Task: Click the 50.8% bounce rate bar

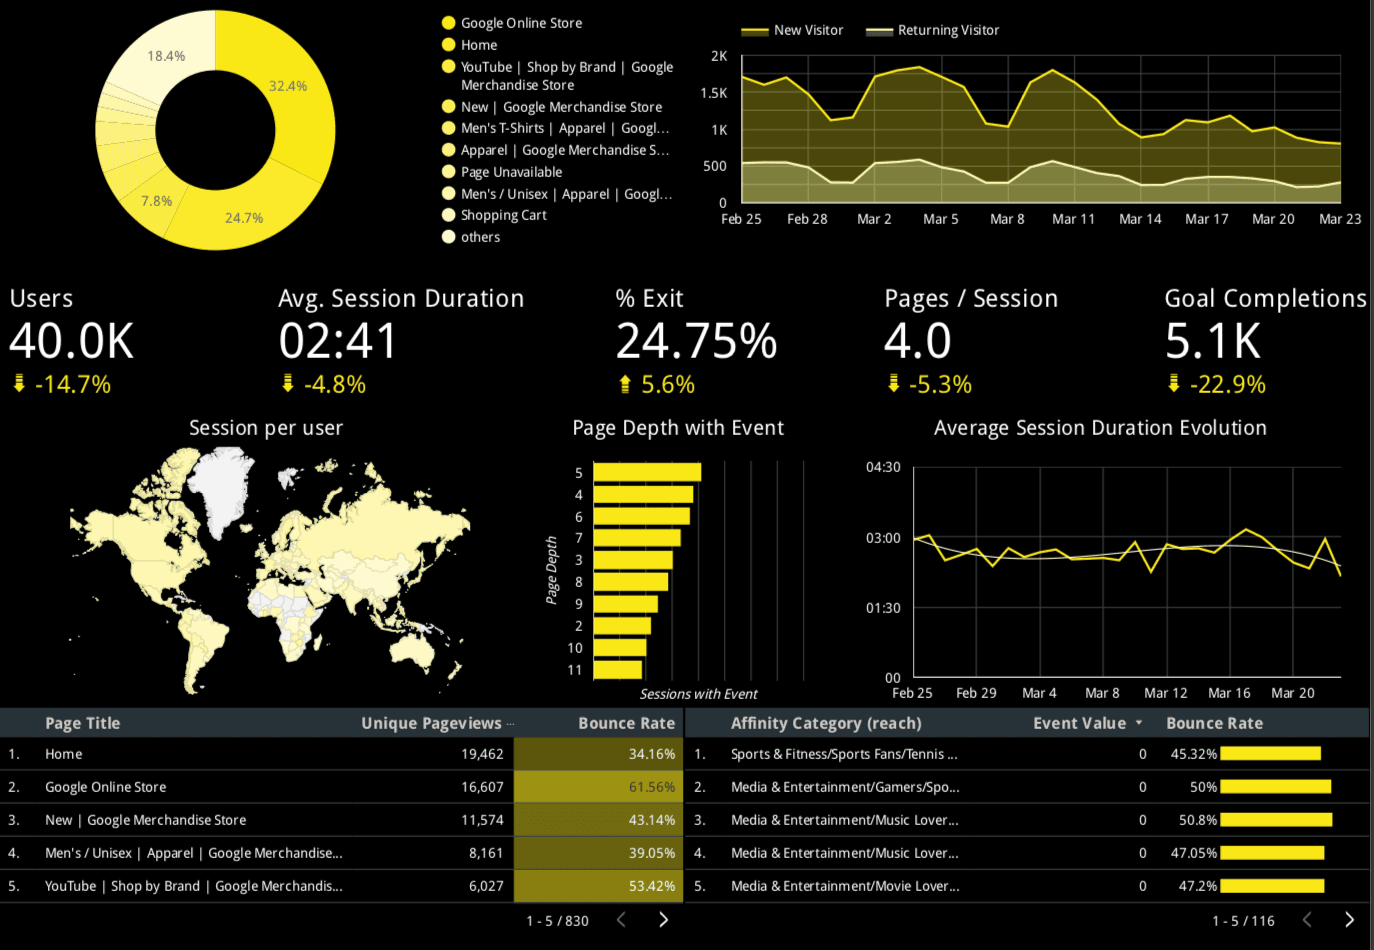Action: [1276, 820]
